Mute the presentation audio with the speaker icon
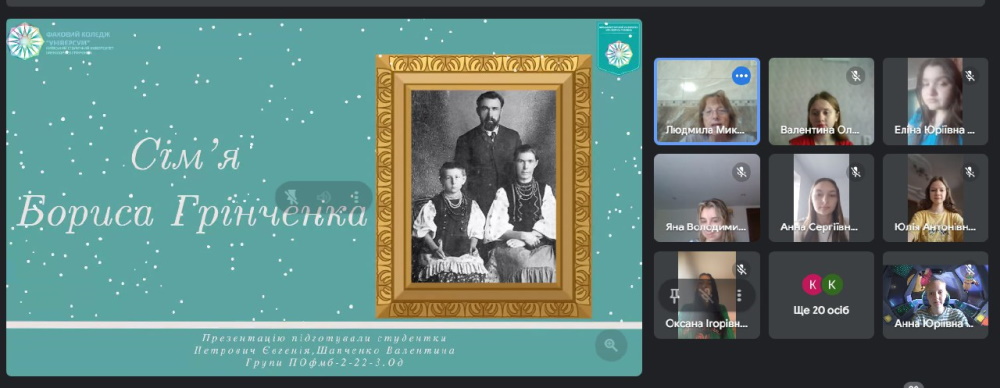This screenshot has height=388, width=1000. pyautogui.click(x=324, y=197)
